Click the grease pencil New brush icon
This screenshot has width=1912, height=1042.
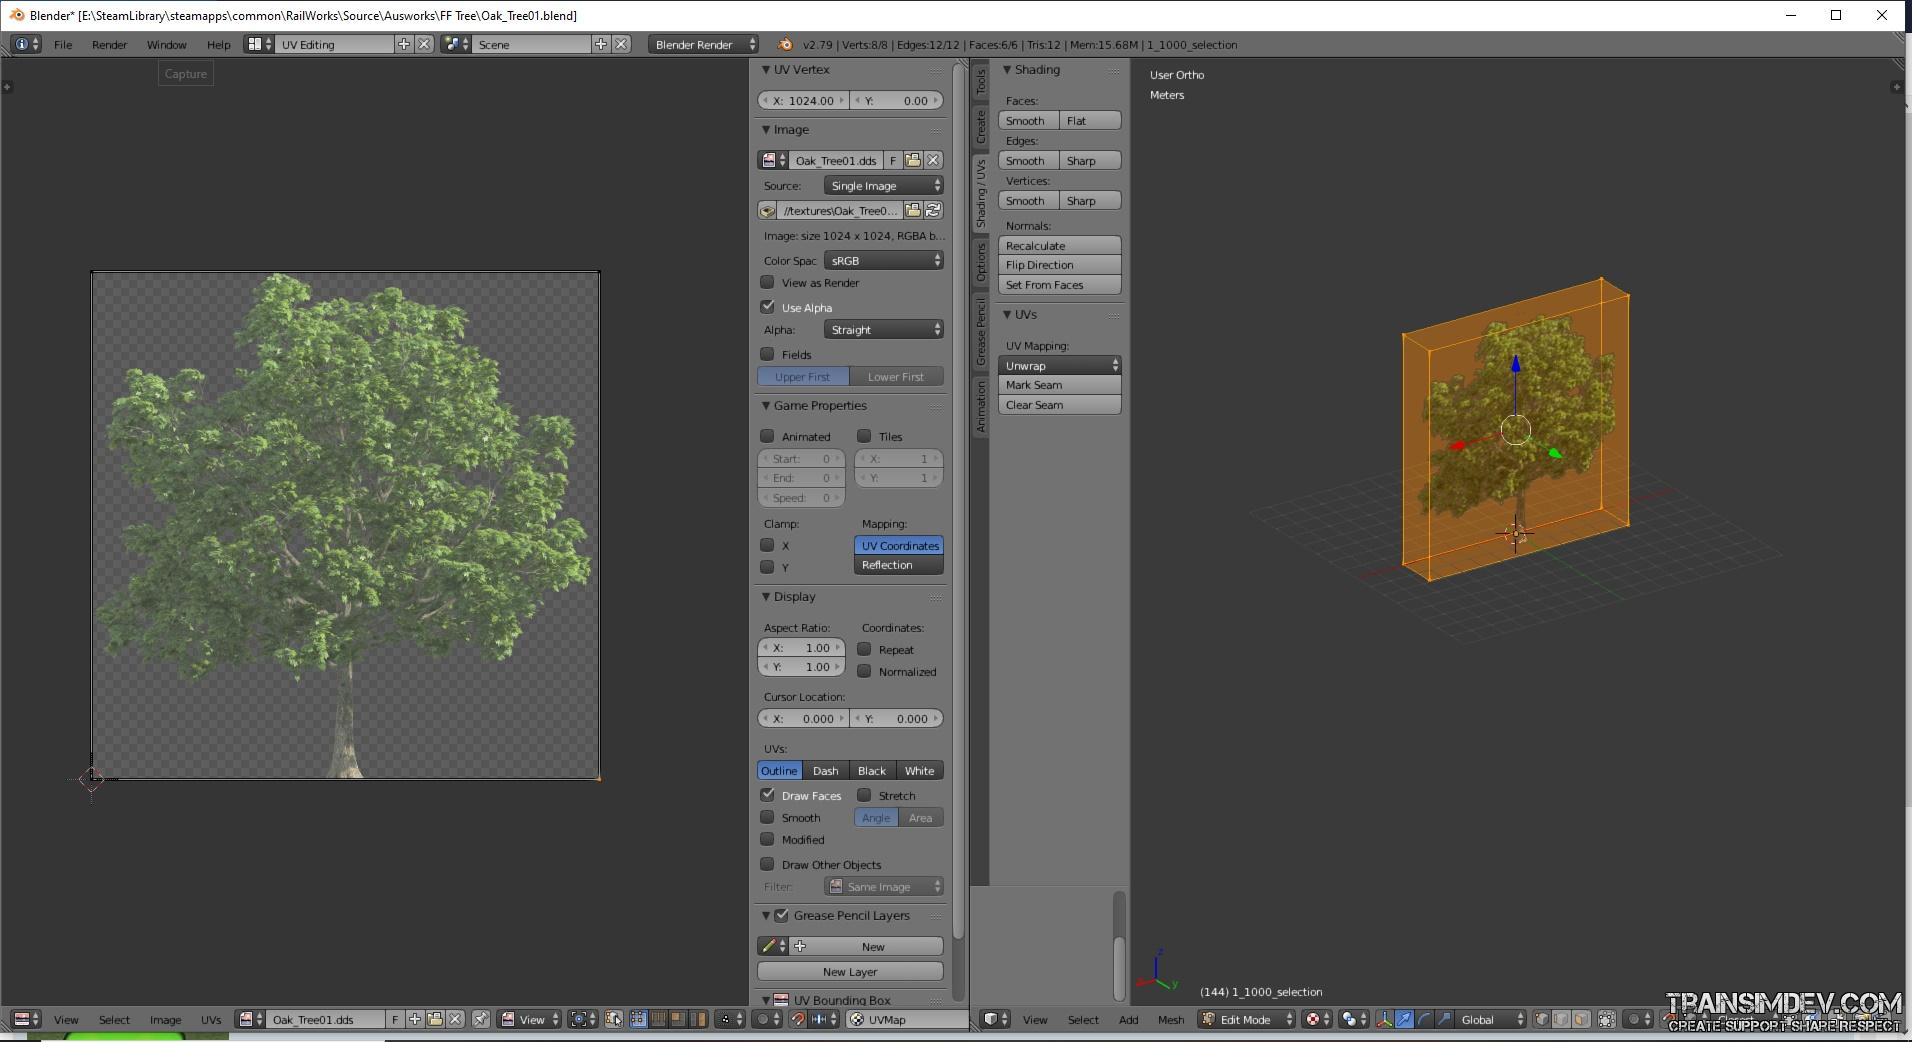[768, 946]
